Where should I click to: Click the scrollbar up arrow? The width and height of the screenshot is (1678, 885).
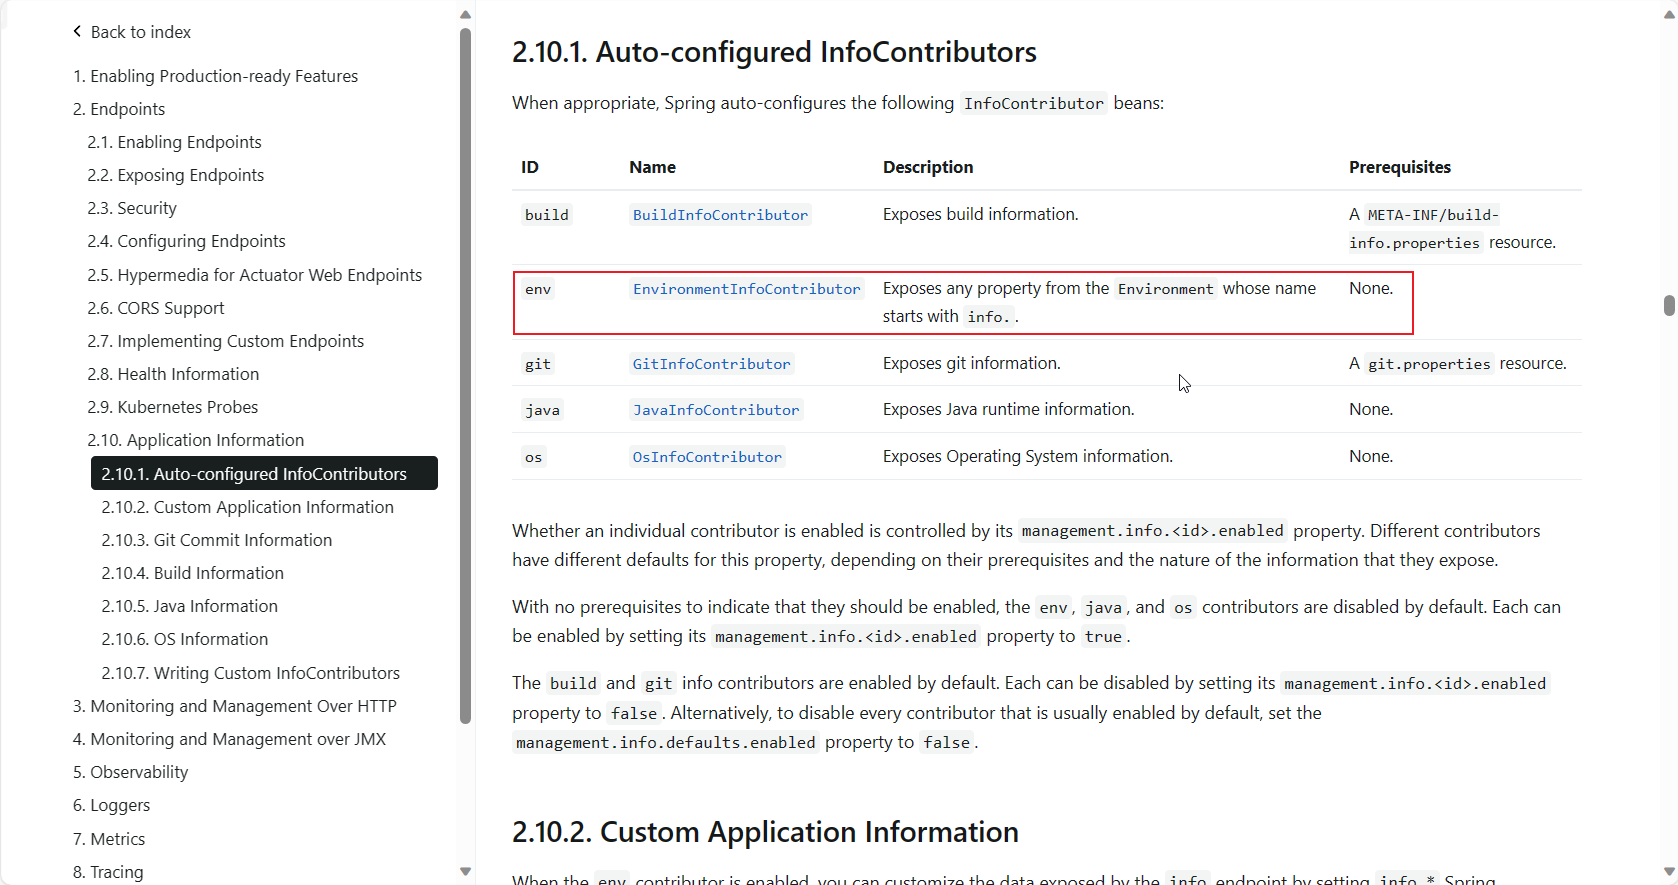click(464, 14)
